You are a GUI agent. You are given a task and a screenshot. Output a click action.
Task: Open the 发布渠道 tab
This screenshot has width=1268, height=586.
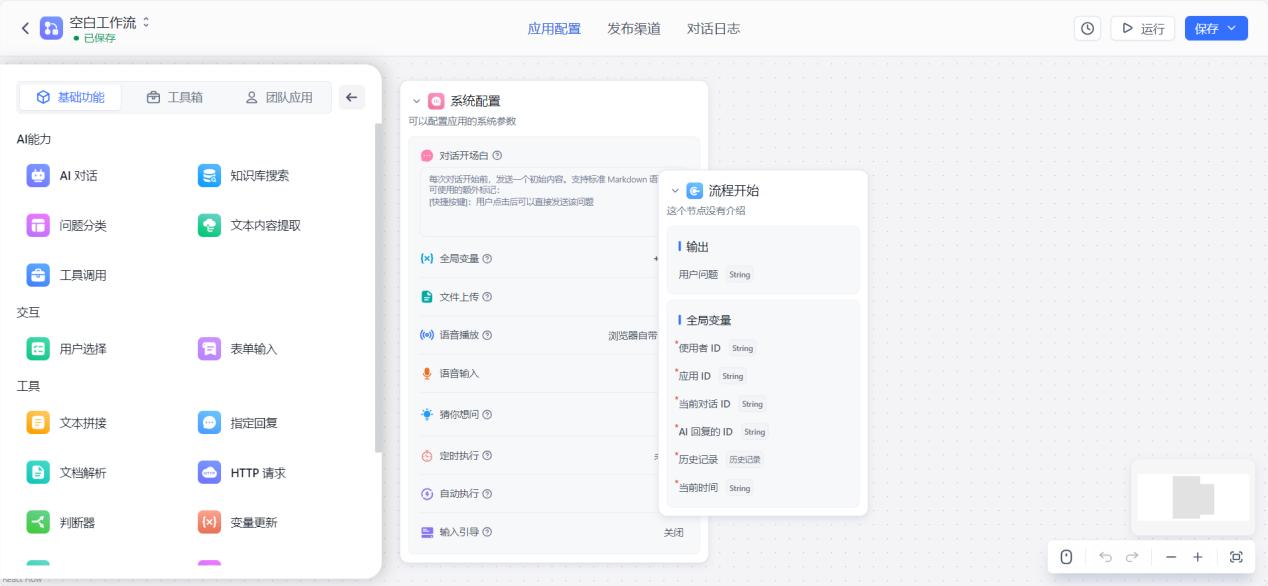(x=634, y=29)
